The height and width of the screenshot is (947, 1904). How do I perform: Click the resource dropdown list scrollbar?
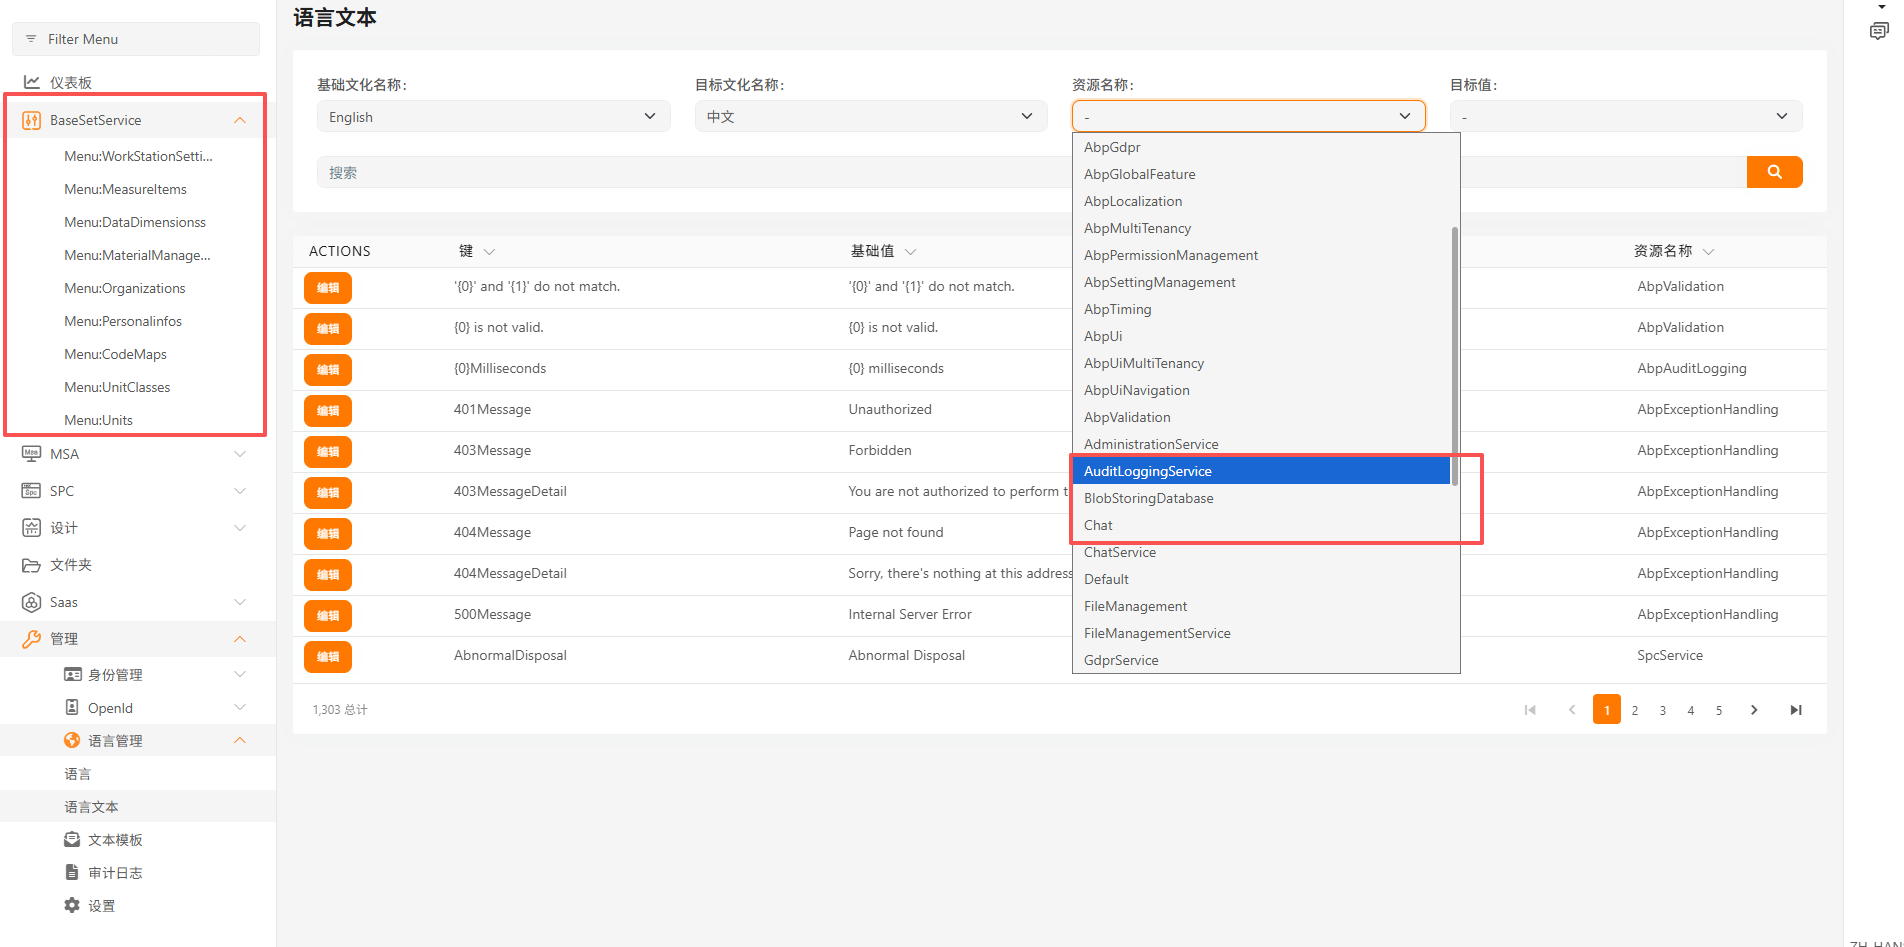tap(1454, 350)
